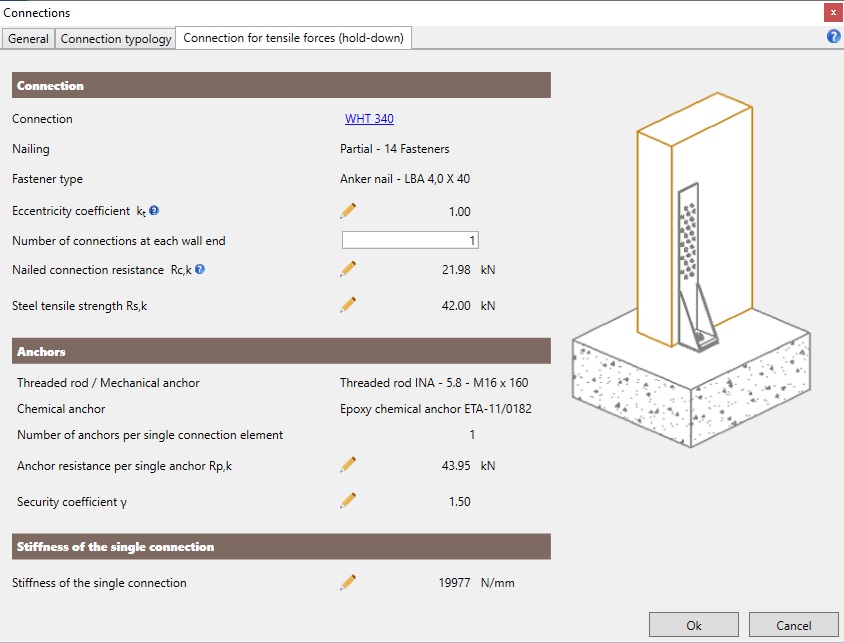844x643 pixels.
Task: Switch to the Connection typology tab
Action: (x=116, y=39)
